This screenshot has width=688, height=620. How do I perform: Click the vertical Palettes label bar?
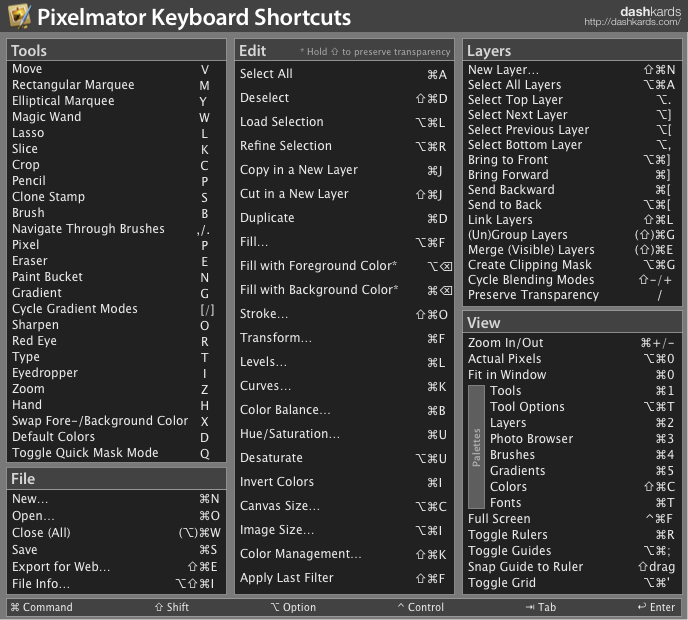pyautogui.click(x=476, y=447)
